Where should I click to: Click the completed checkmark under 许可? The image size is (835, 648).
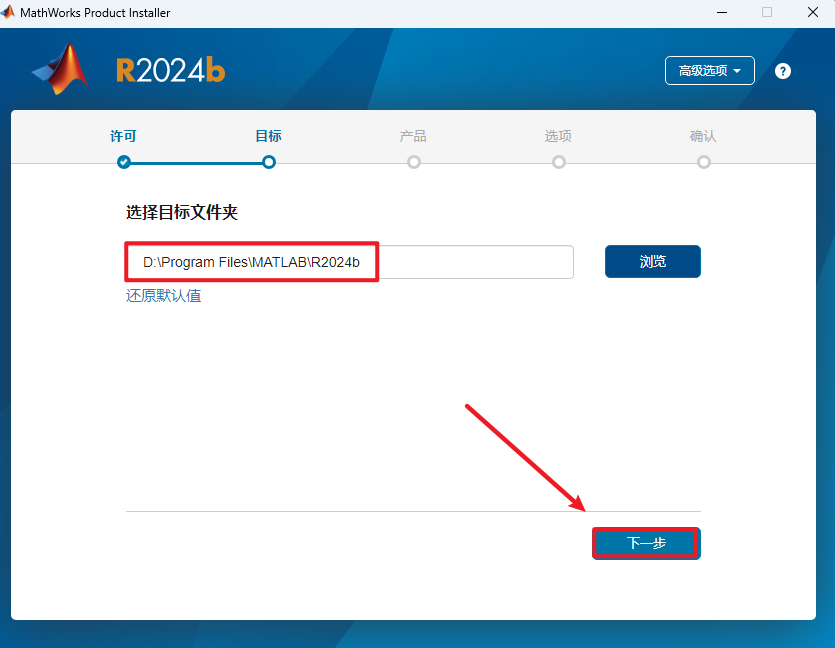point(123,161)
